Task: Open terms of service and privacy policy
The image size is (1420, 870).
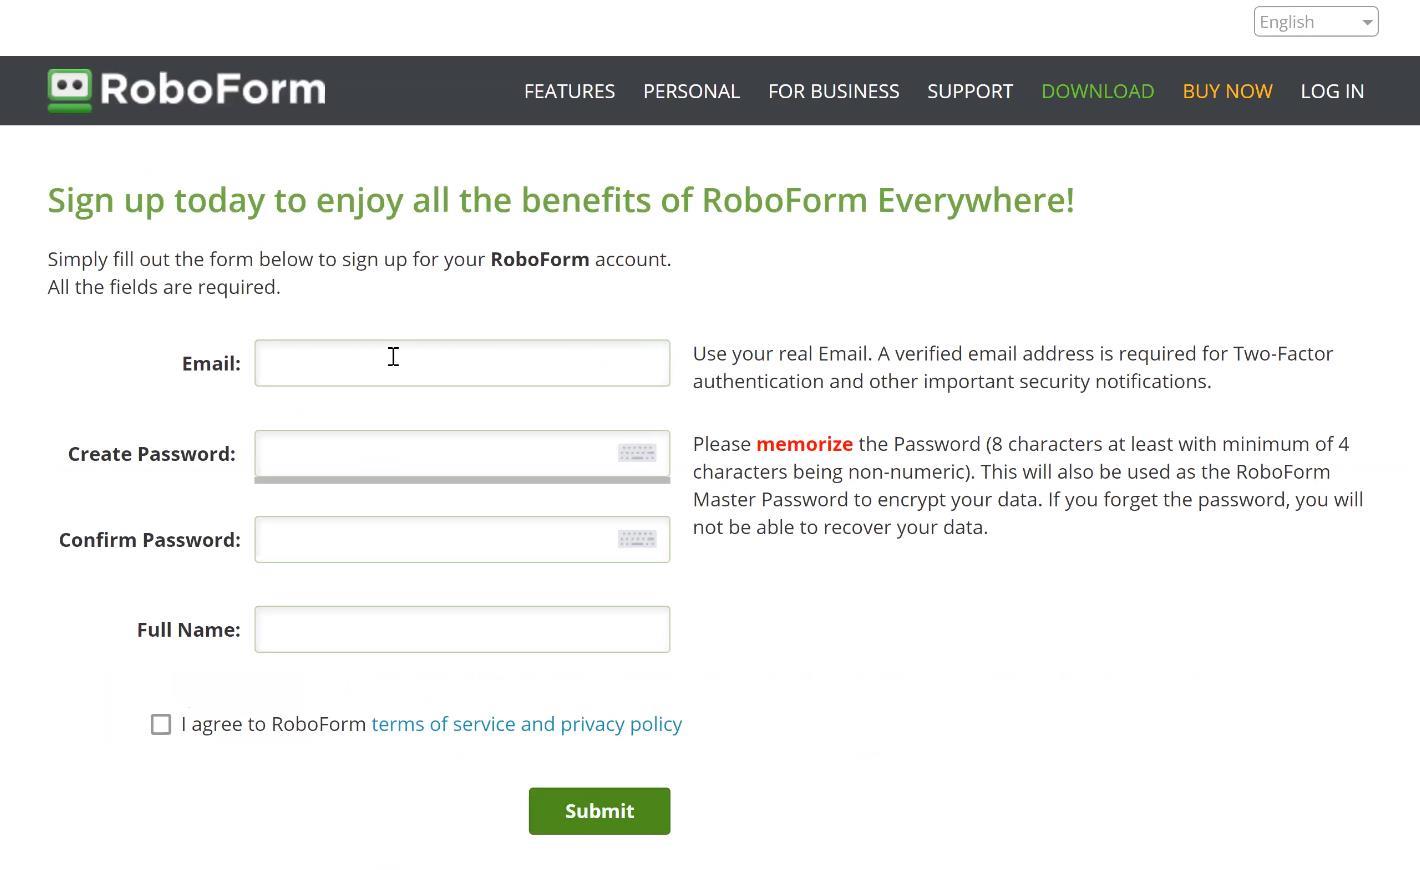Action: click(526, 724)
